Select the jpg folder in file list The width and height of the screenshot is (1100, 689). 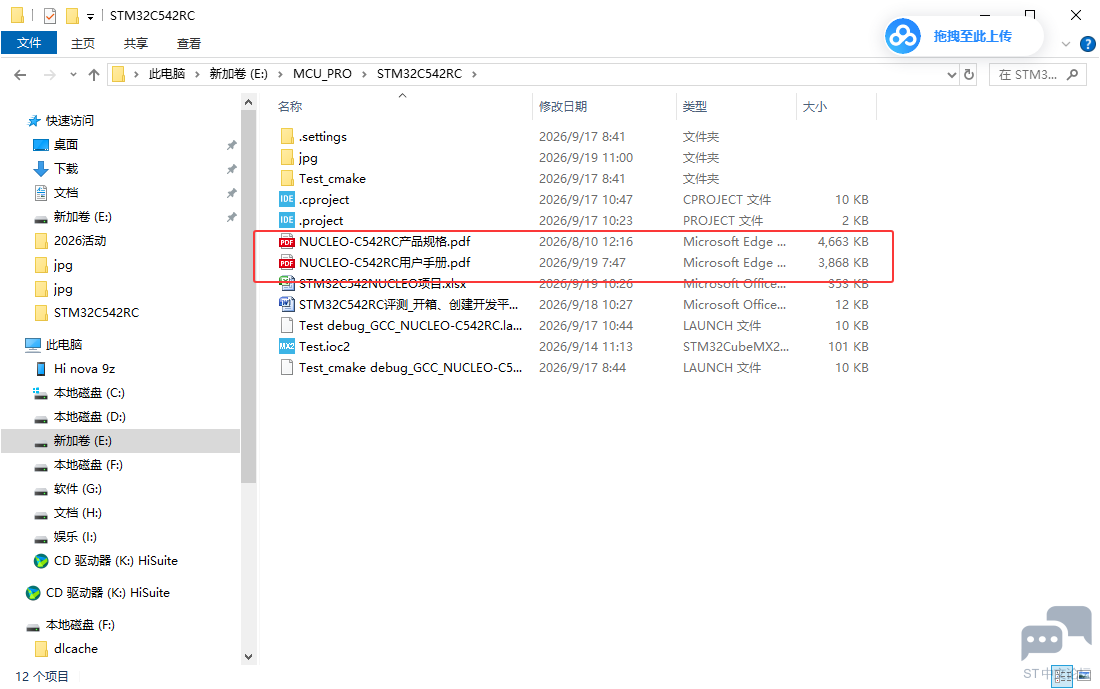pos(299,158)
